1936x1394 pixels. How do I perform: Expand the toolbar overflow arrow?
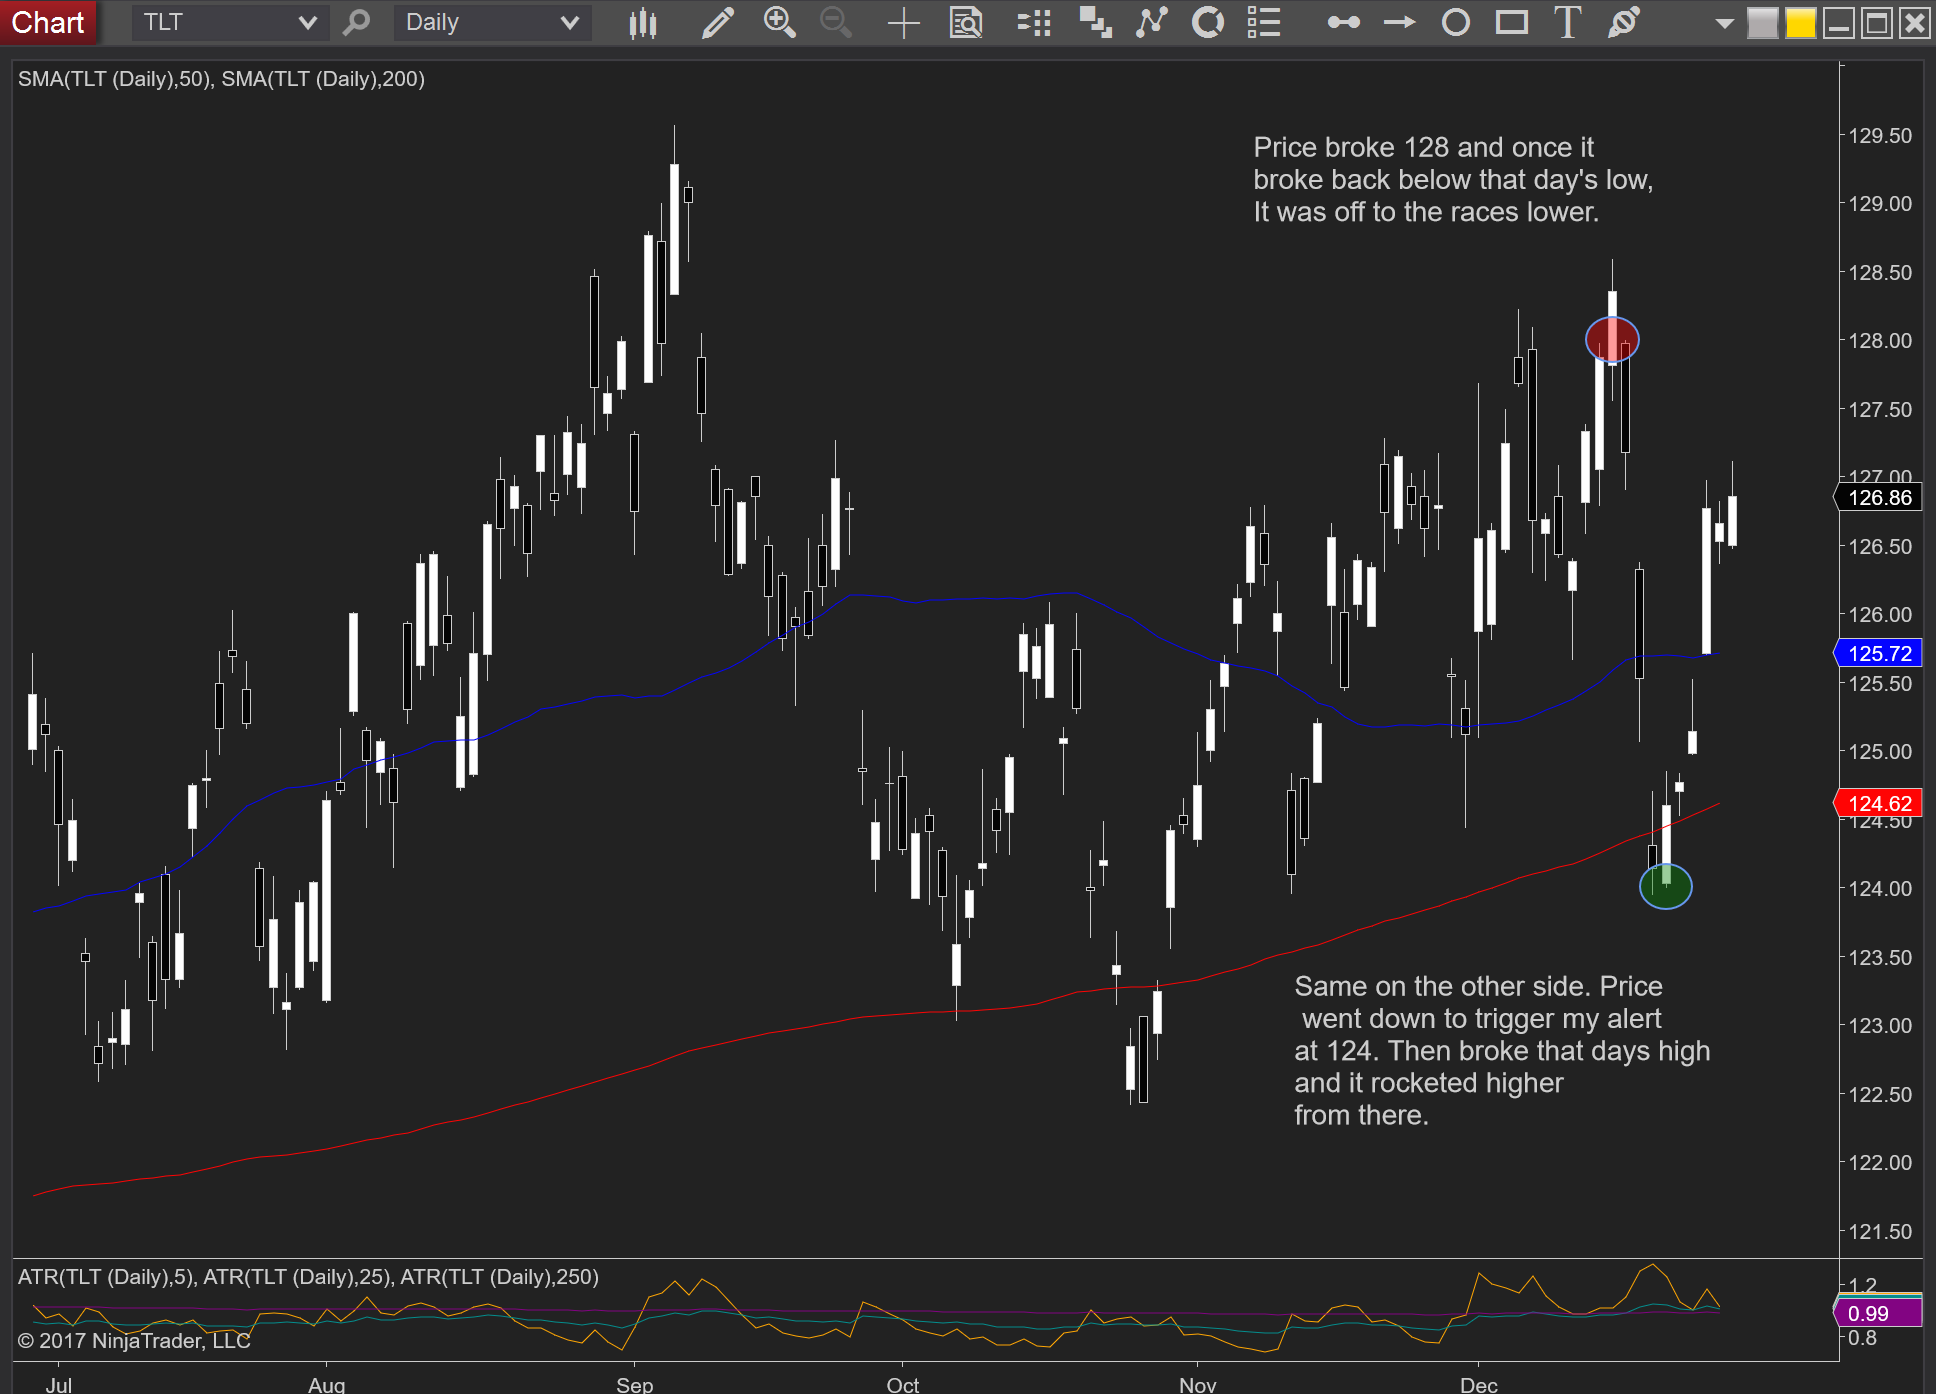1723,23
